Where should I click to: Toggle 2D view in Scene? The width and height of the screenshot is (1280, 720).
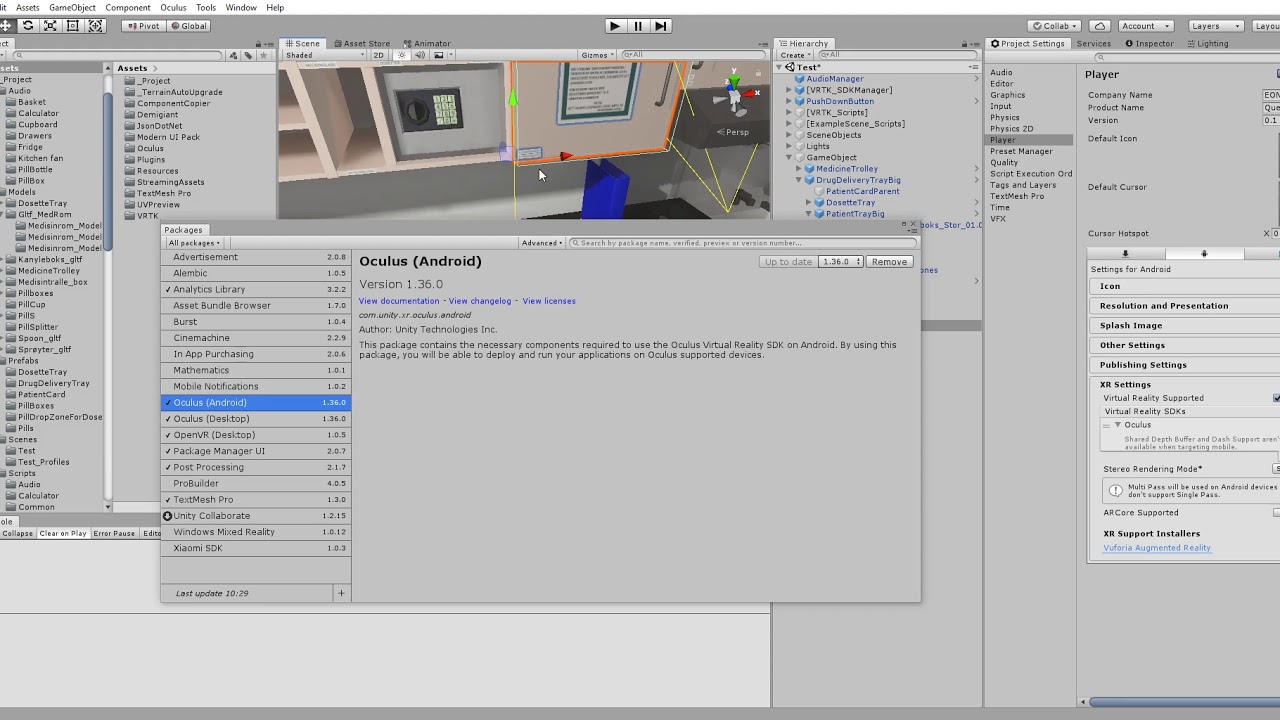[x=379, y=55]
